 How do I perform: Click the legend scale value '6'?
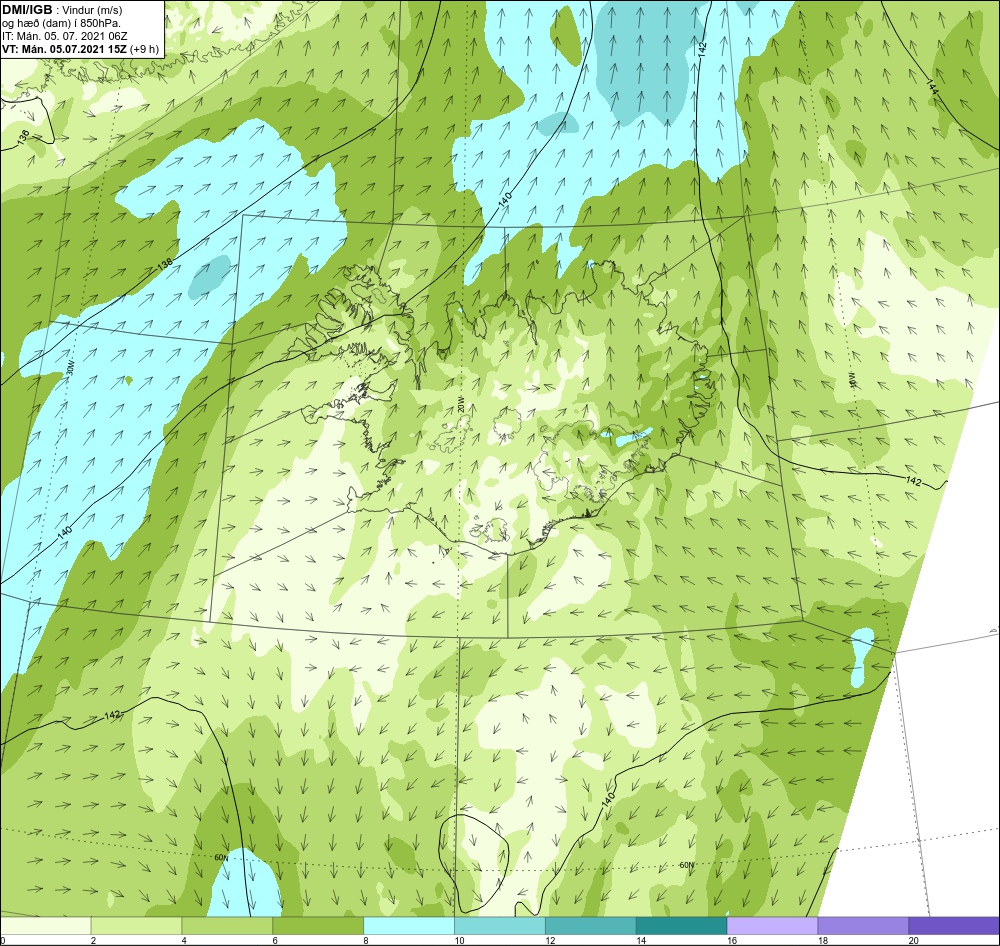[274, 940]
